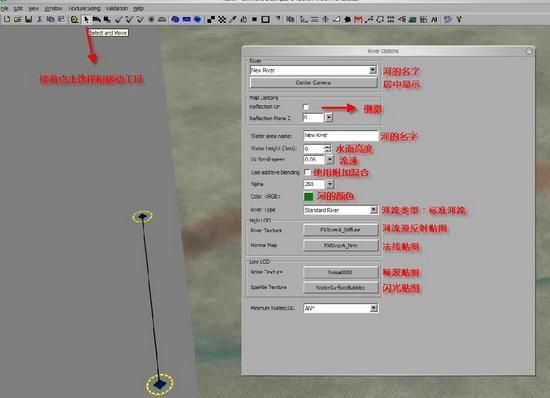
Task: Enable the Reflection On checkbox
Action: [306, 107]
